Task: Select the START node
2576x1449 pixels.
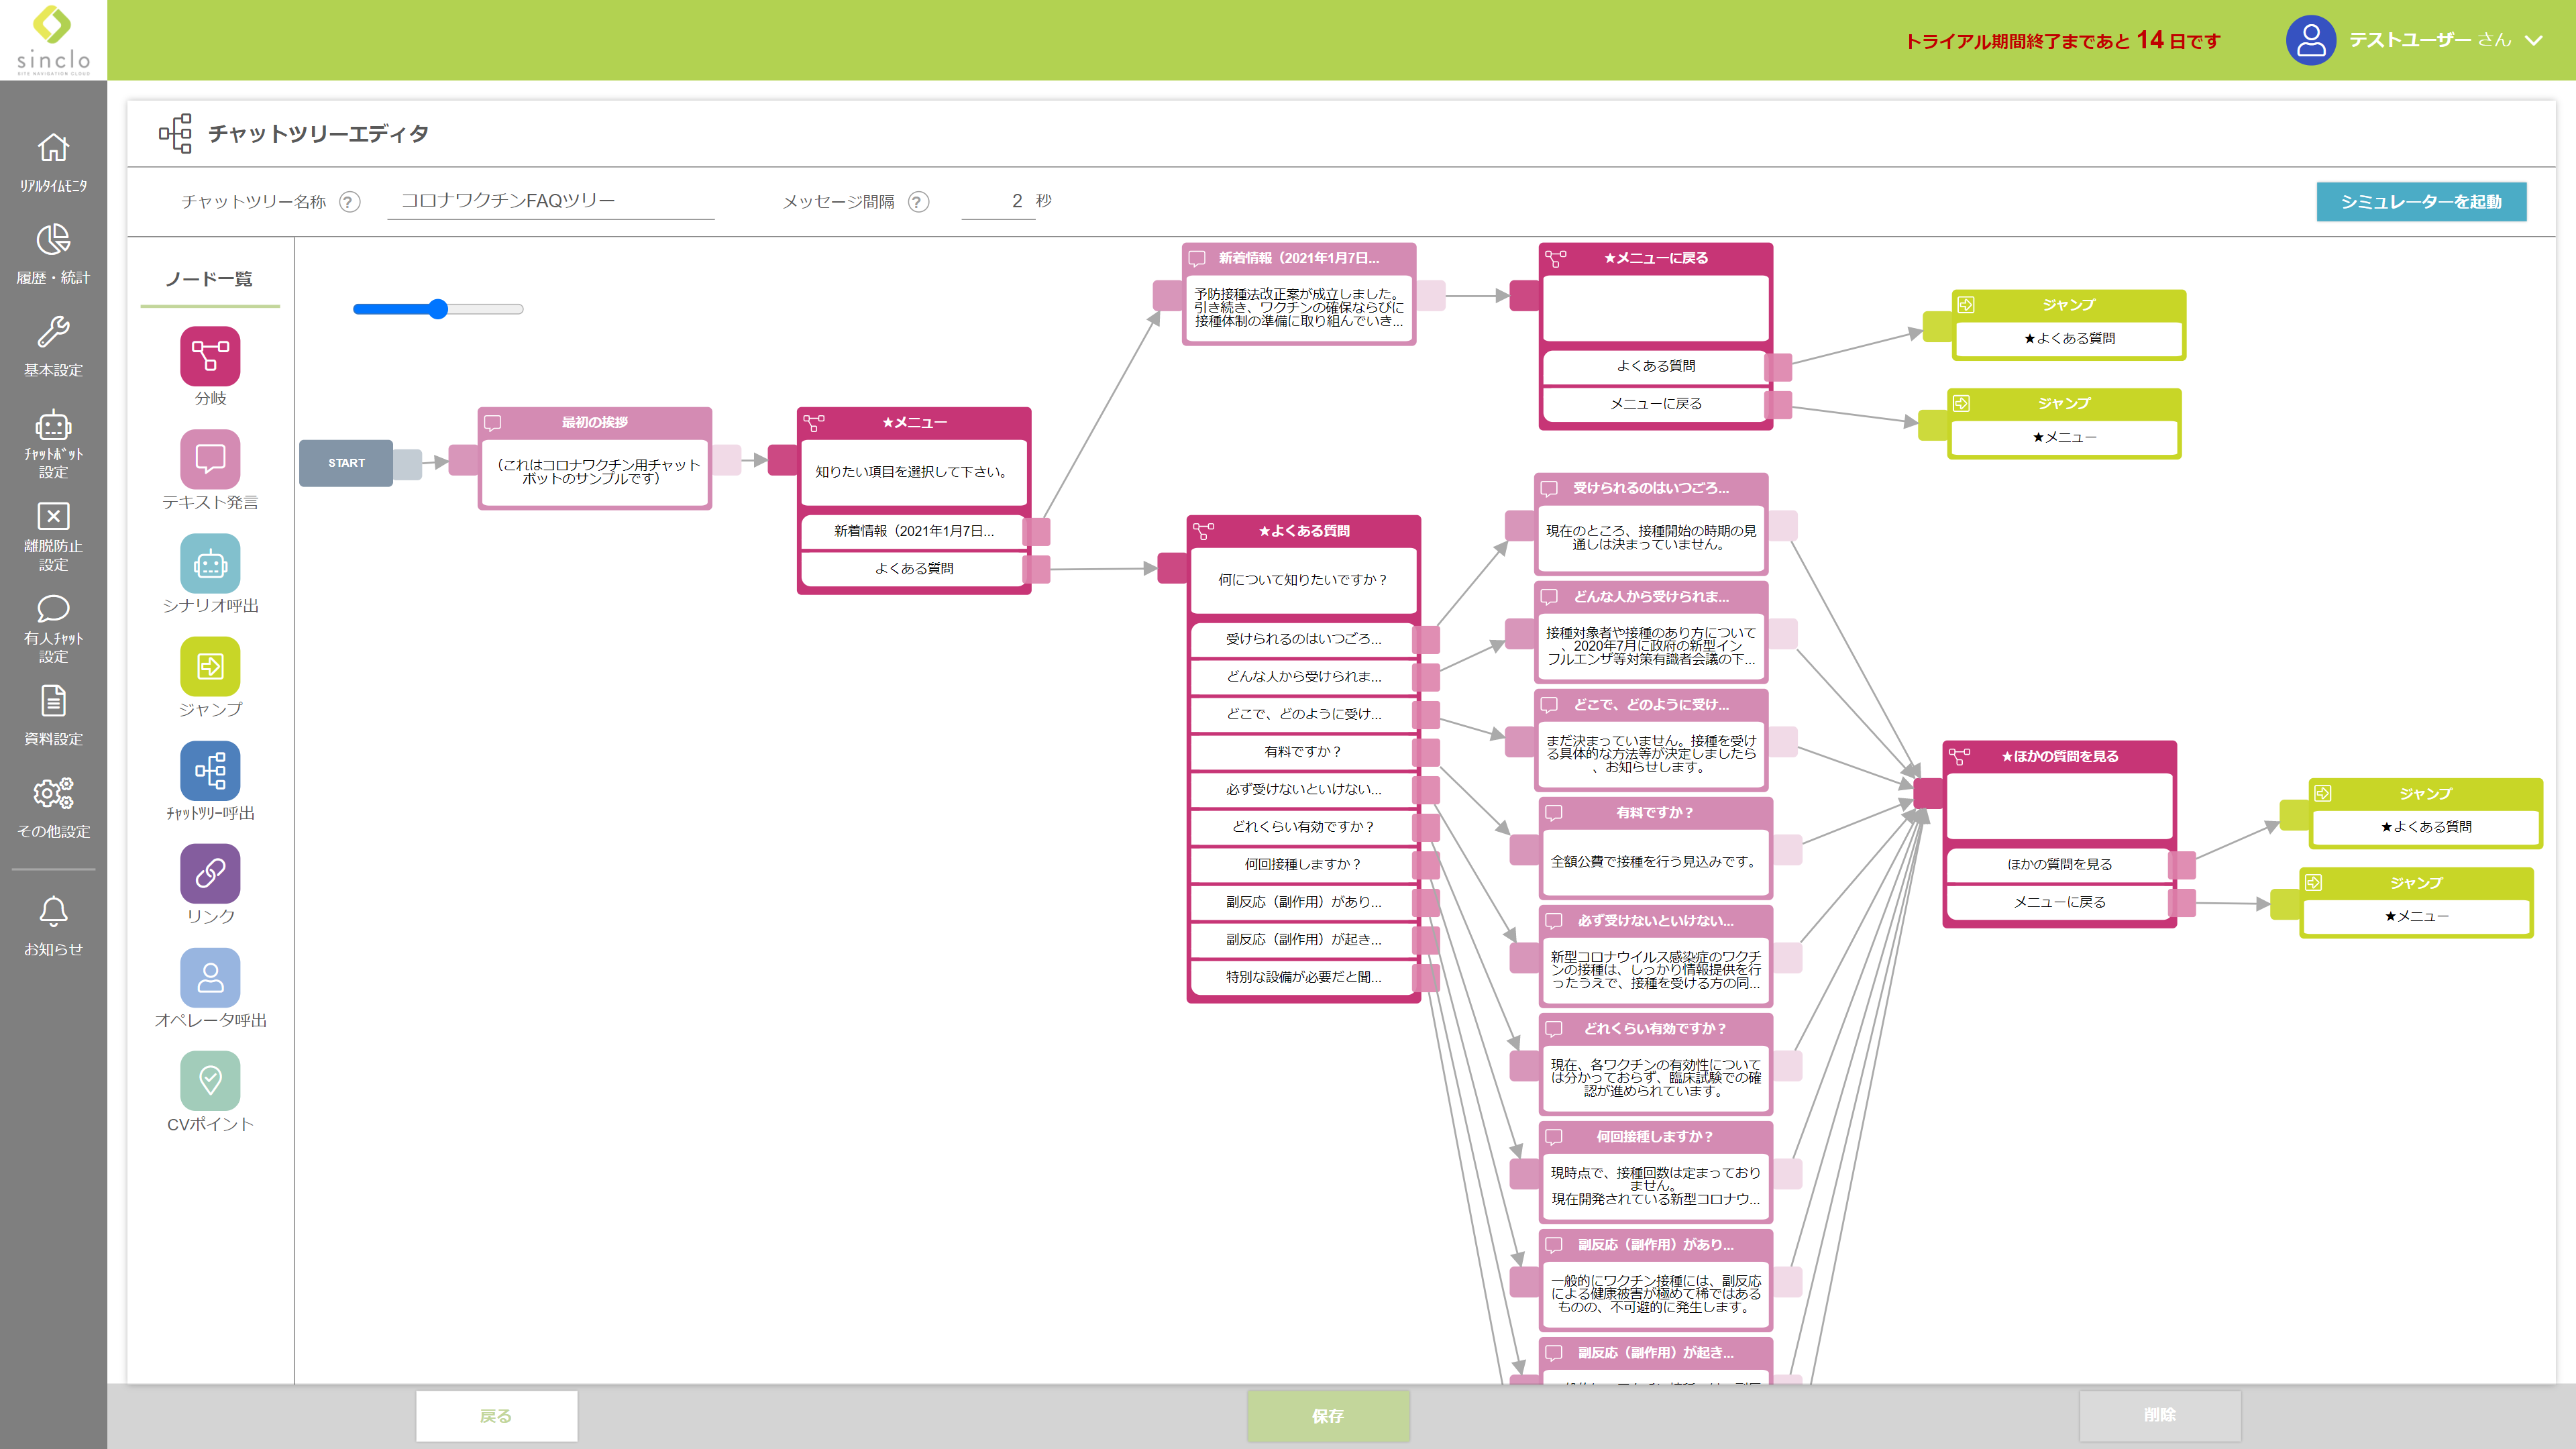Action: point(346,463)
